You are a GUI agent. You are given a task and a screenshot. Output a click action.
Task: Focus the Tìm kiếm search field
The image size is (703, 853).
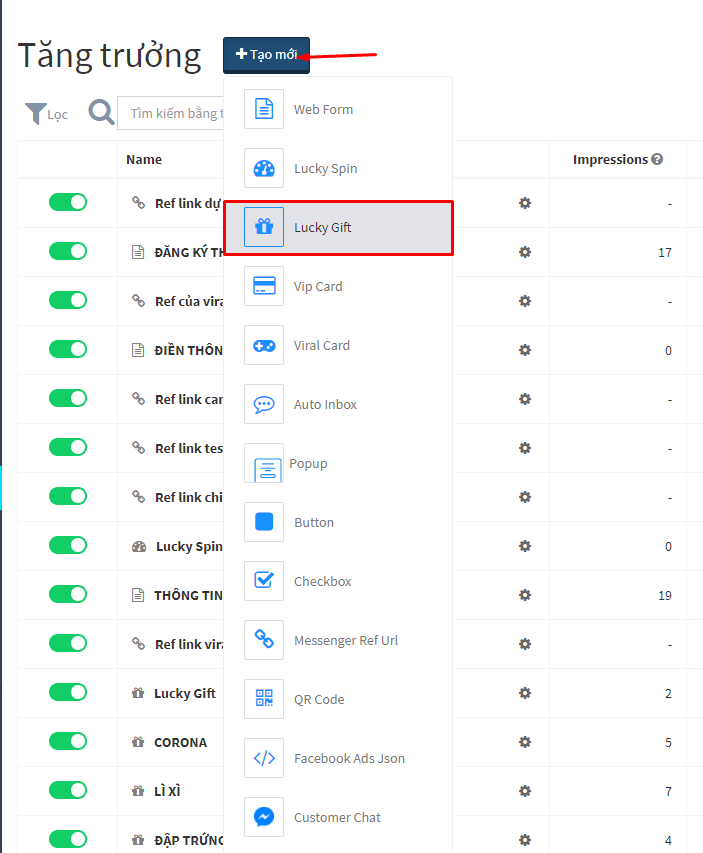[x=171, y=113]
